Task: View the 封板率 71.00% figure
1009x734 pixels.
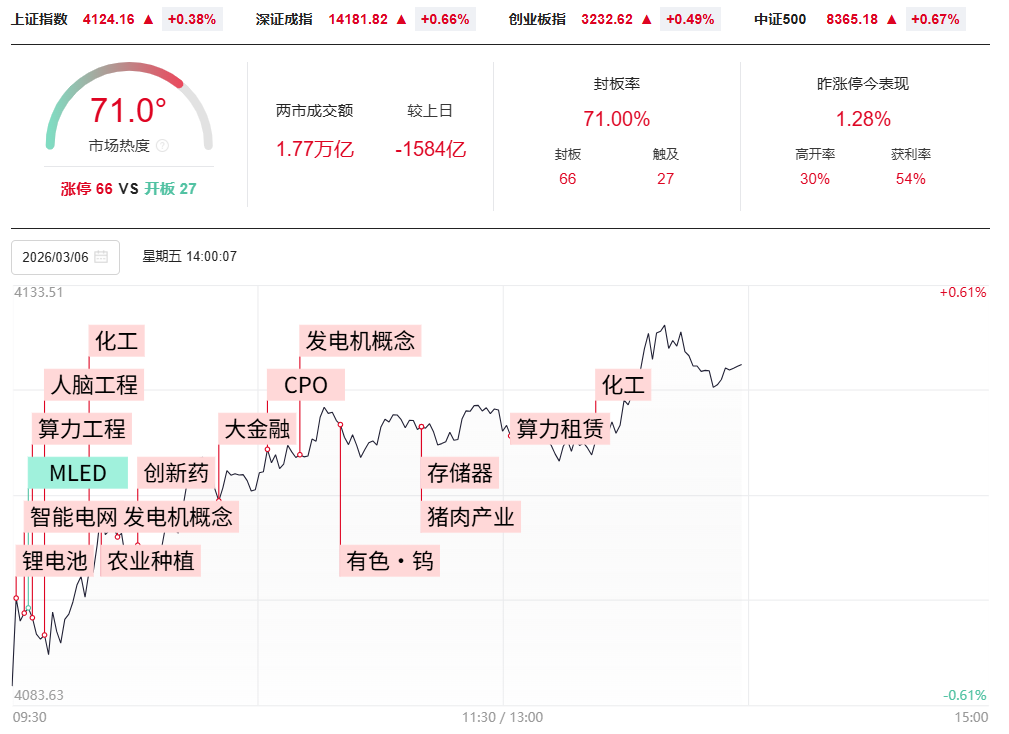Action: 616,119
